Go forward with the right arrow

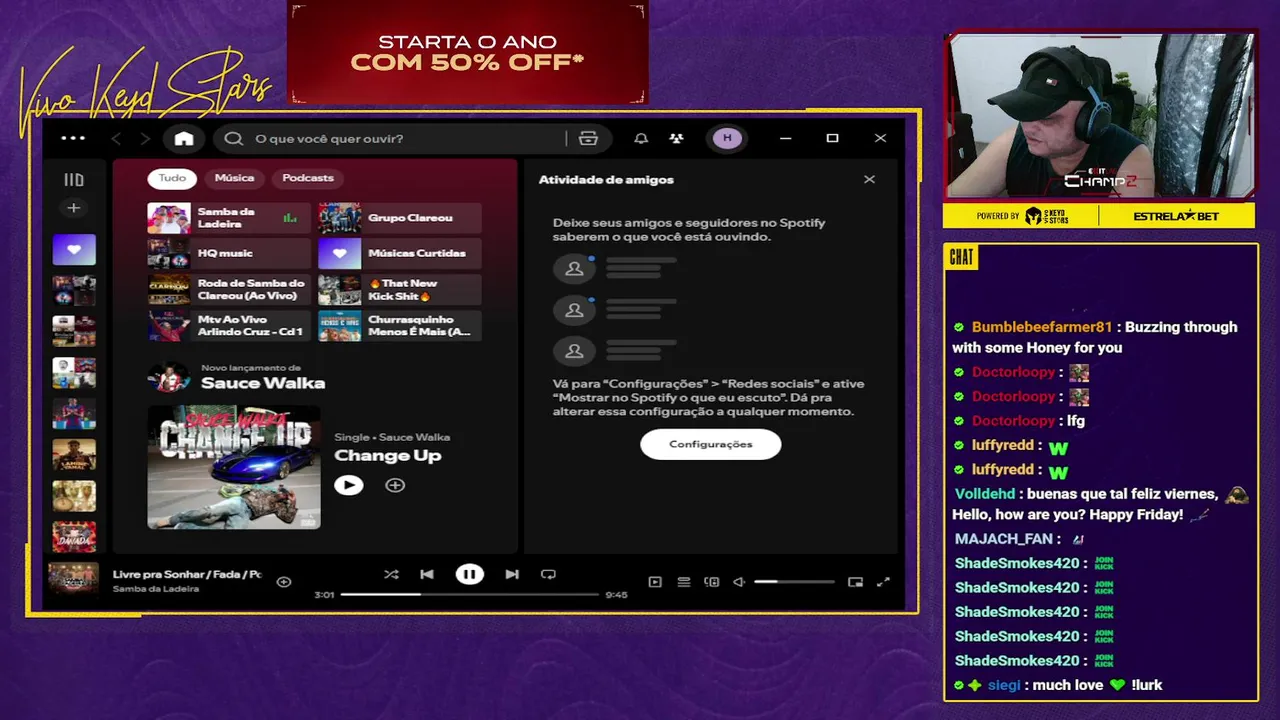[x=145, y=139]
